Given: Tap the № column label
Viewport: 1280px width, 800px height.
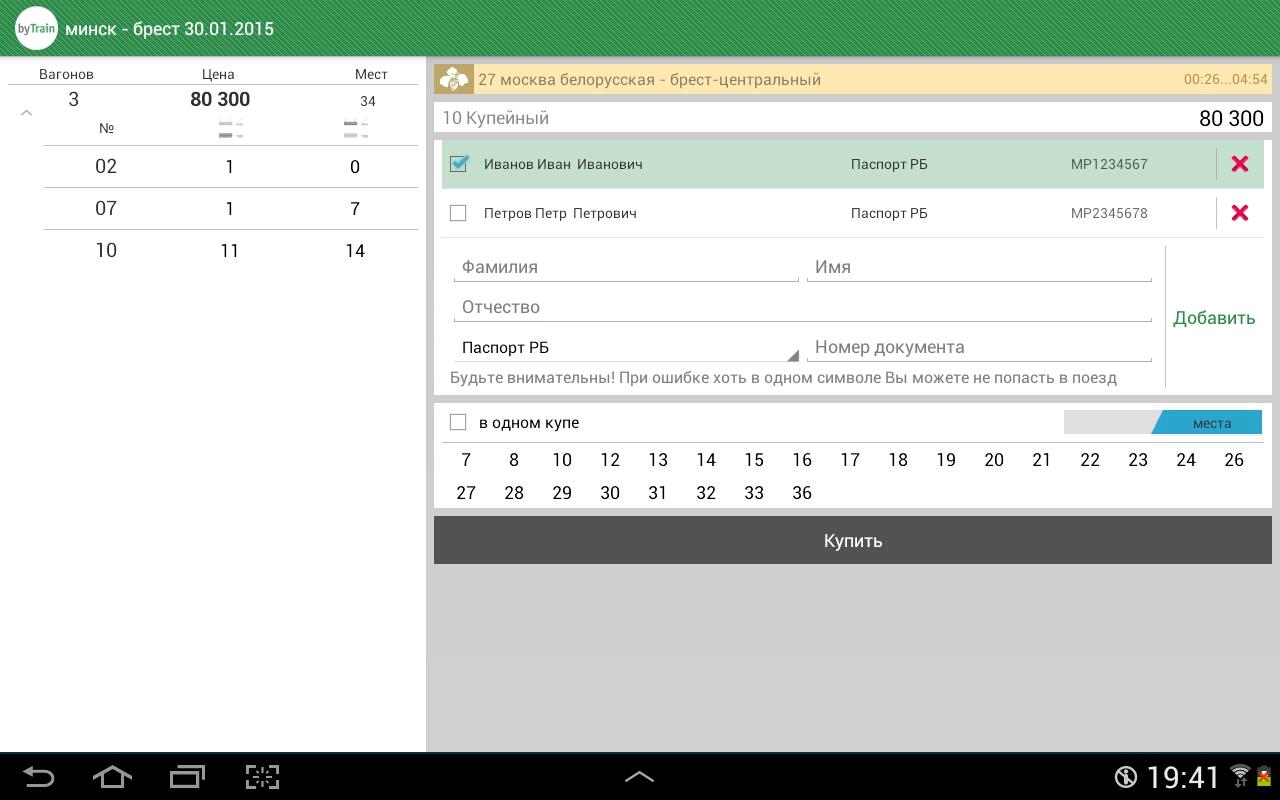Looking at the screenshot, I should (106, 128).
